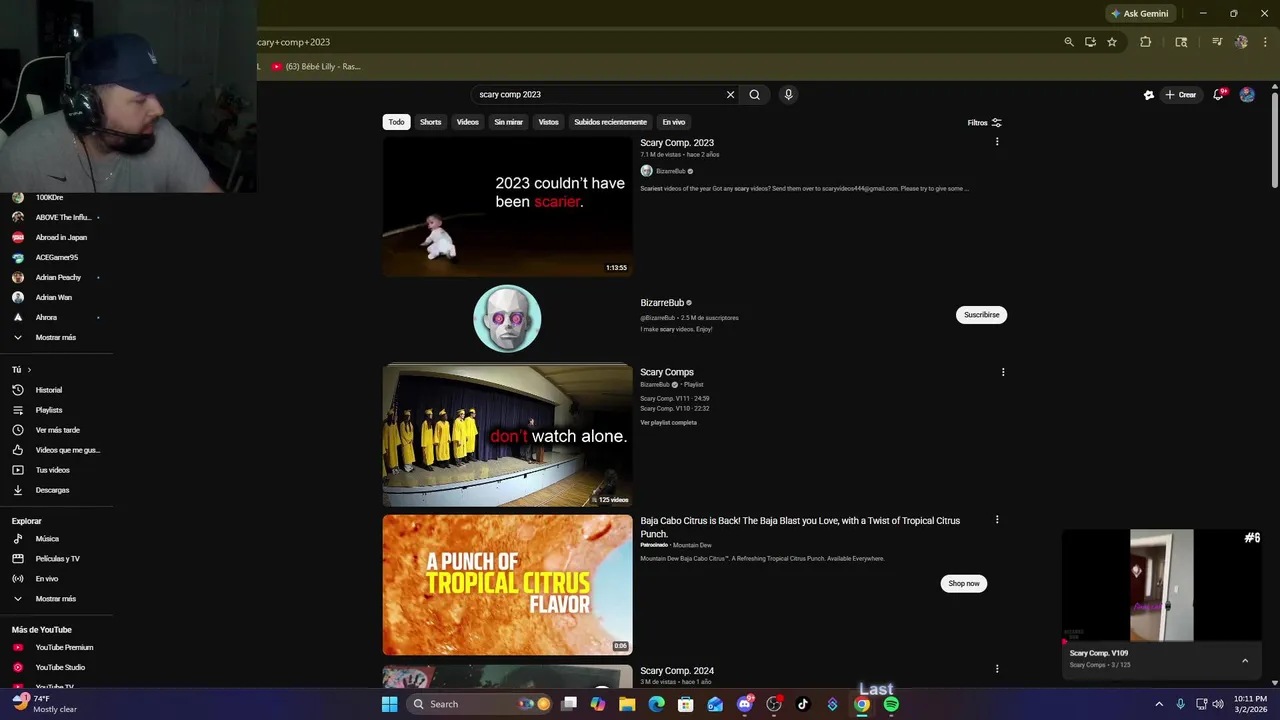Click Suscribirse for BizarreBub
Viewport: 1280px width, 720px height.
[x=981, y=315]
